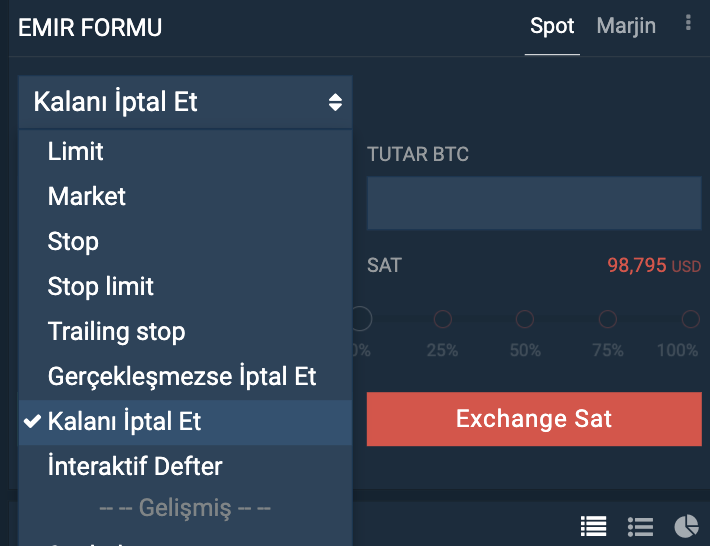Choose Limit from the order type list

coord(186,151)
